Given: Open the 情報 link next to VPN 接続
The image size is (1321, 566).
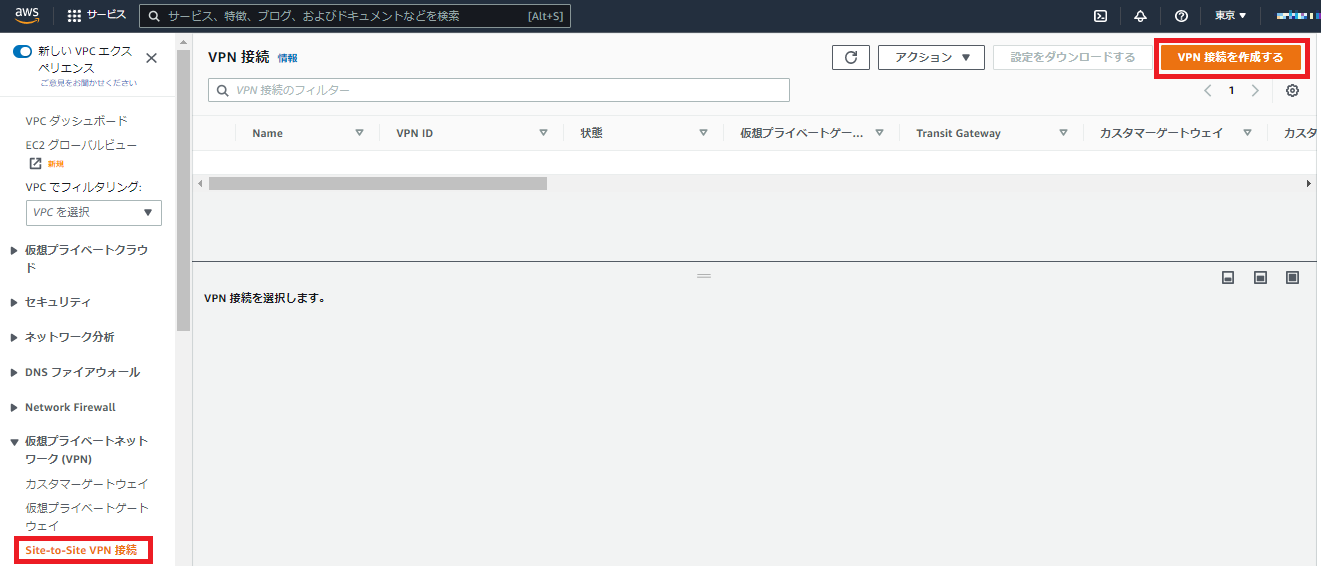Looking at the screenshot, I should pos(287,59).
